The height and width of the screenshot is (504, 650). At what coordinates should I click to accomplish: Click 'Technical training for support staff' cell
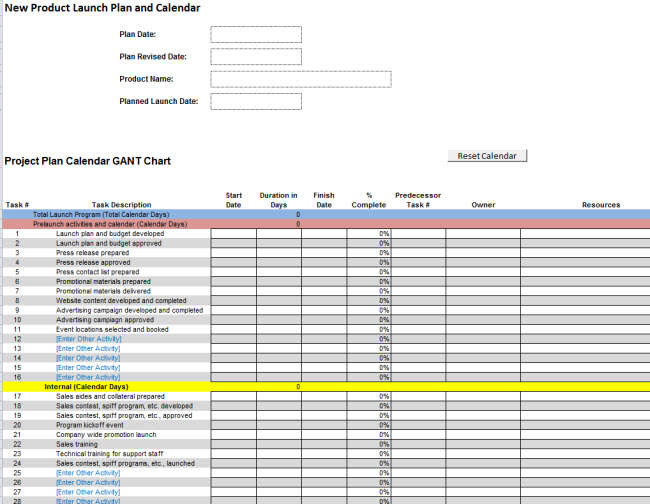coord(109,453)
